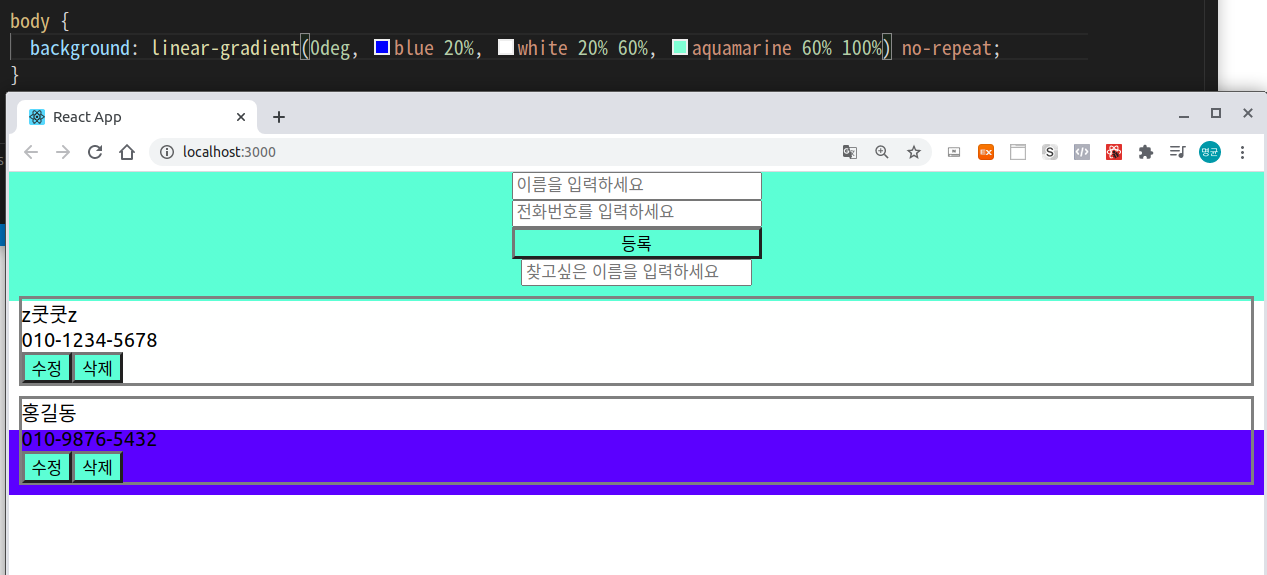Focus the 전화번호를 입력하세요 phone field
This screenshot has height=575, width=1267.
(637, 213)
